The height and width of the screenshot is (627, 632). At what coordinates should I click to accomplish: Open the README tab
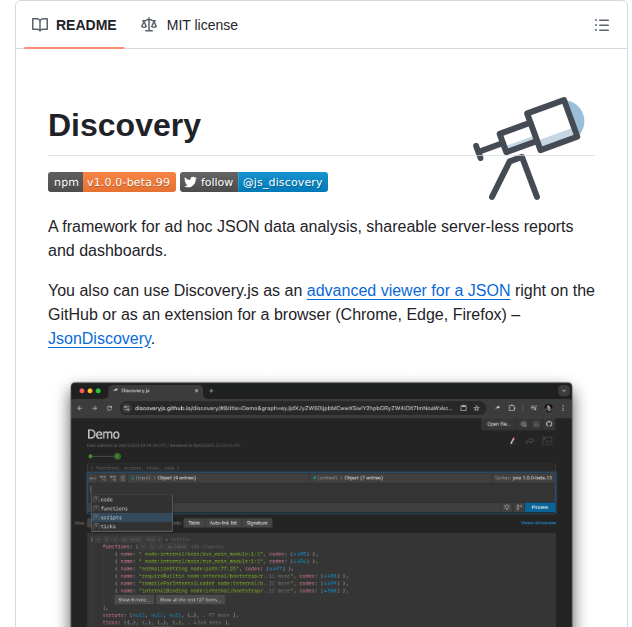[74, 25]
